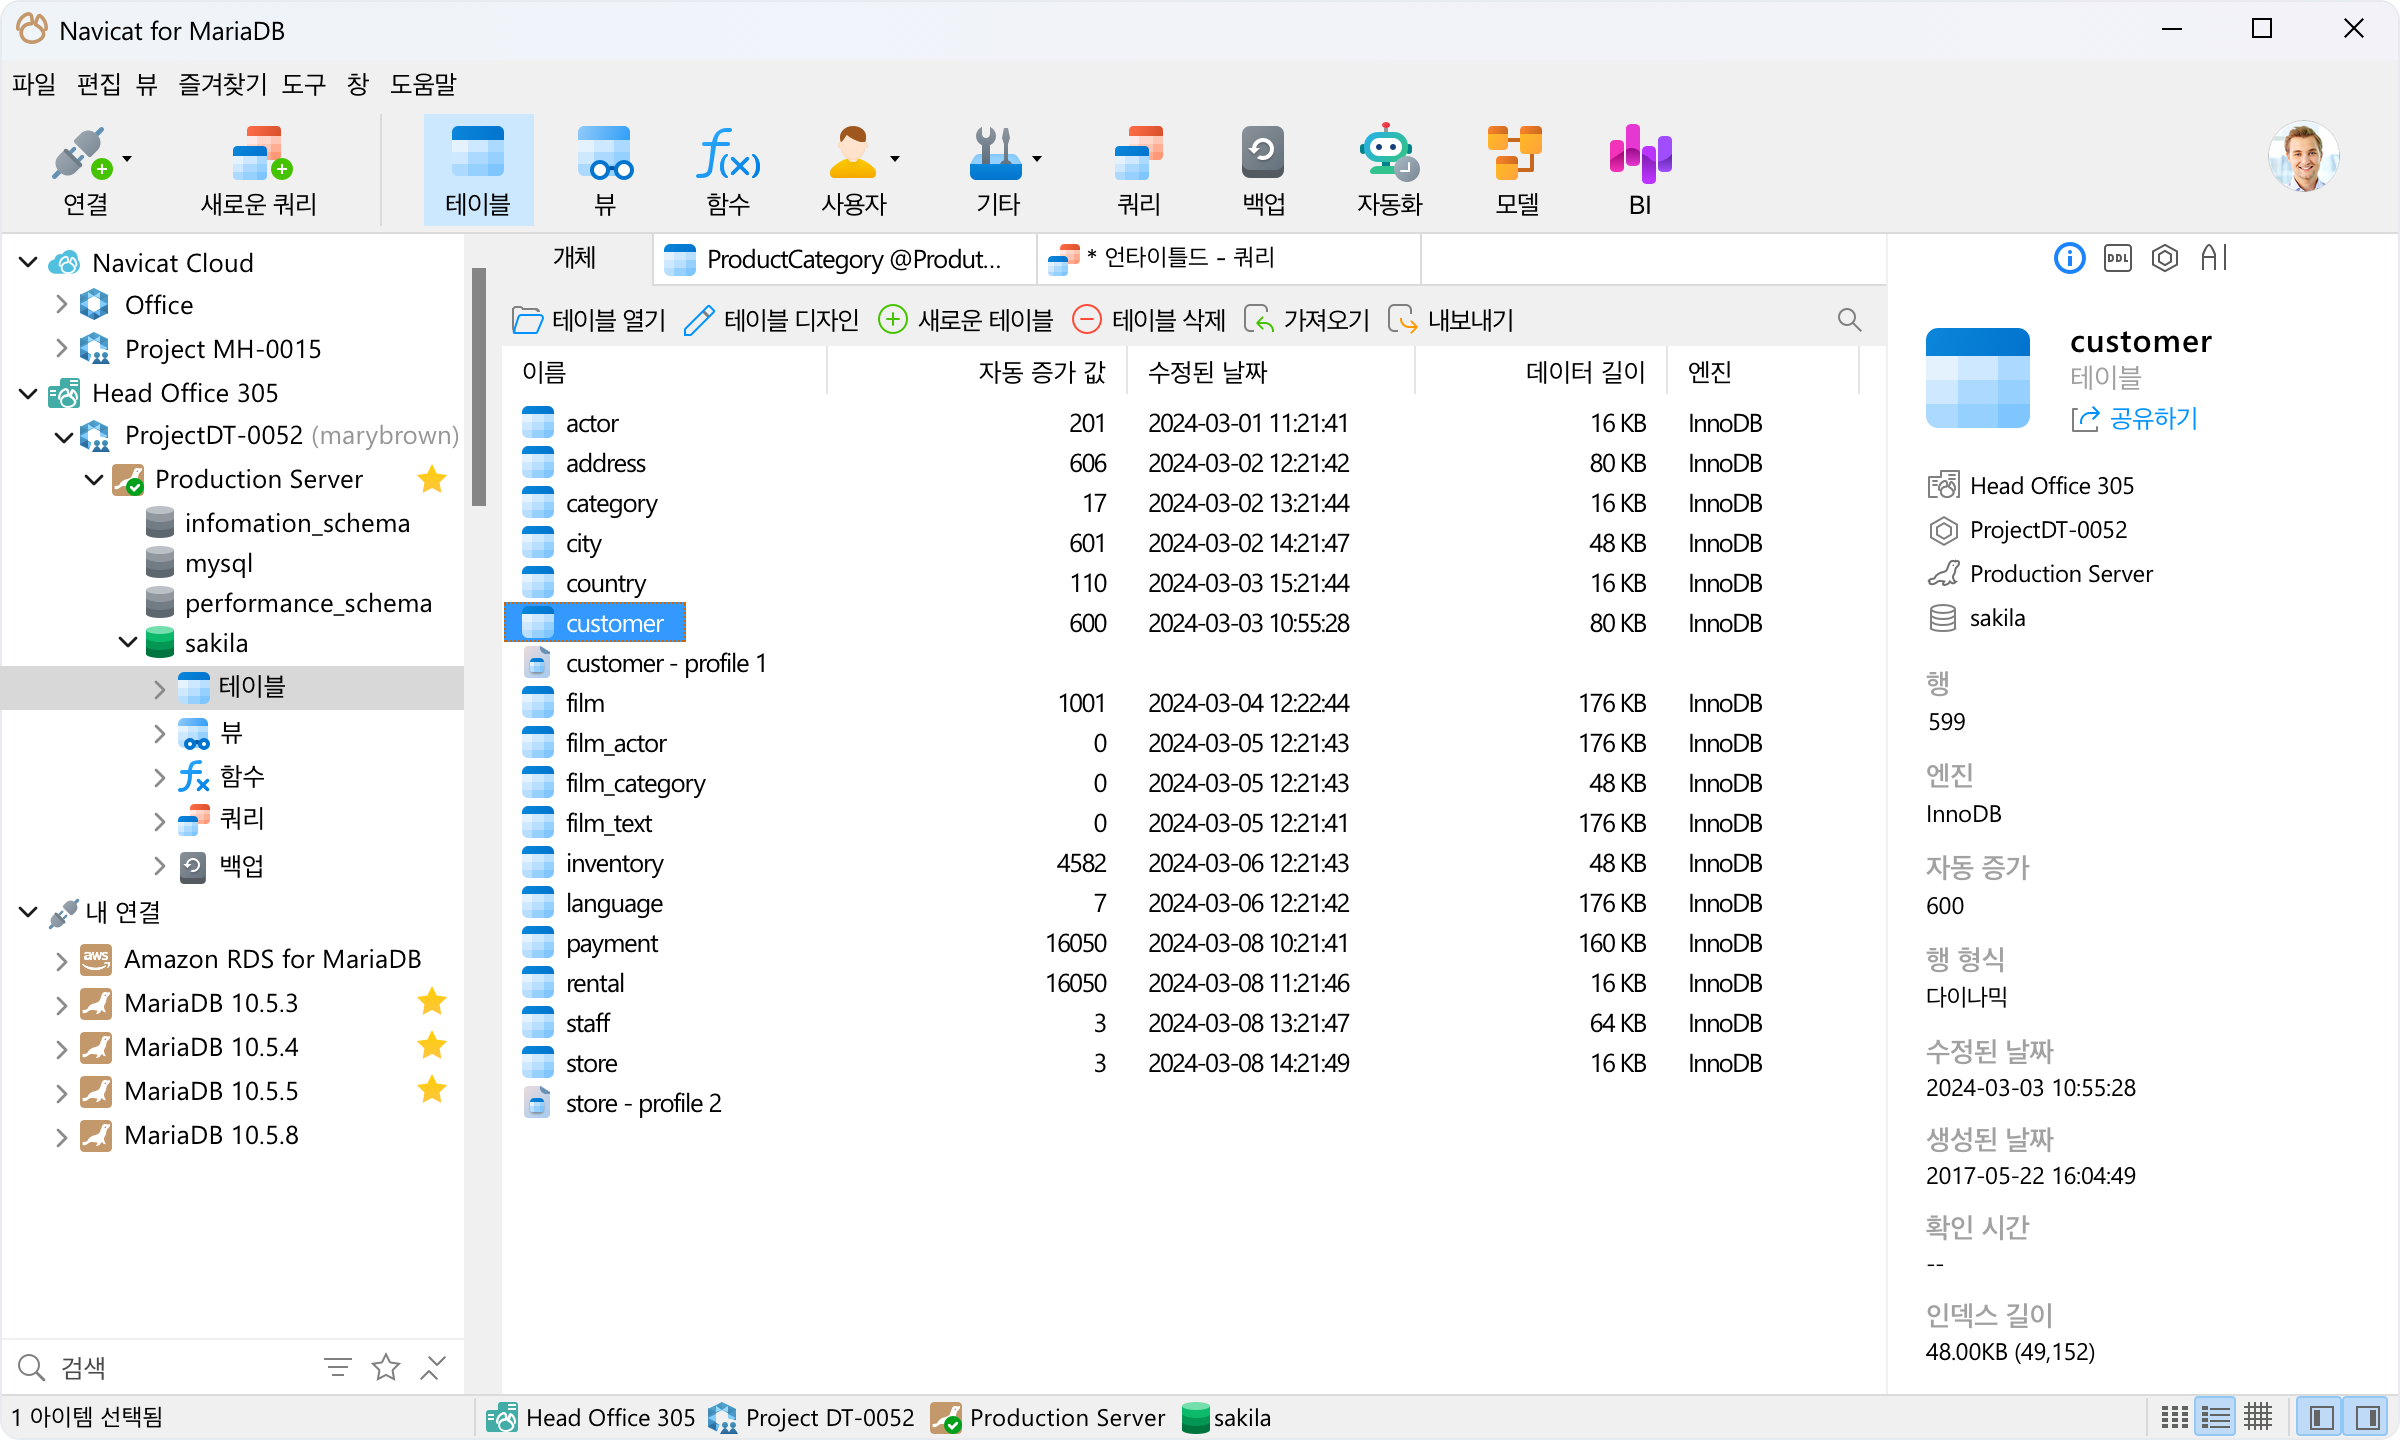Toggle favorites-only star in sidebar footer
2400x1440 pixels.
pos(386,1367)
